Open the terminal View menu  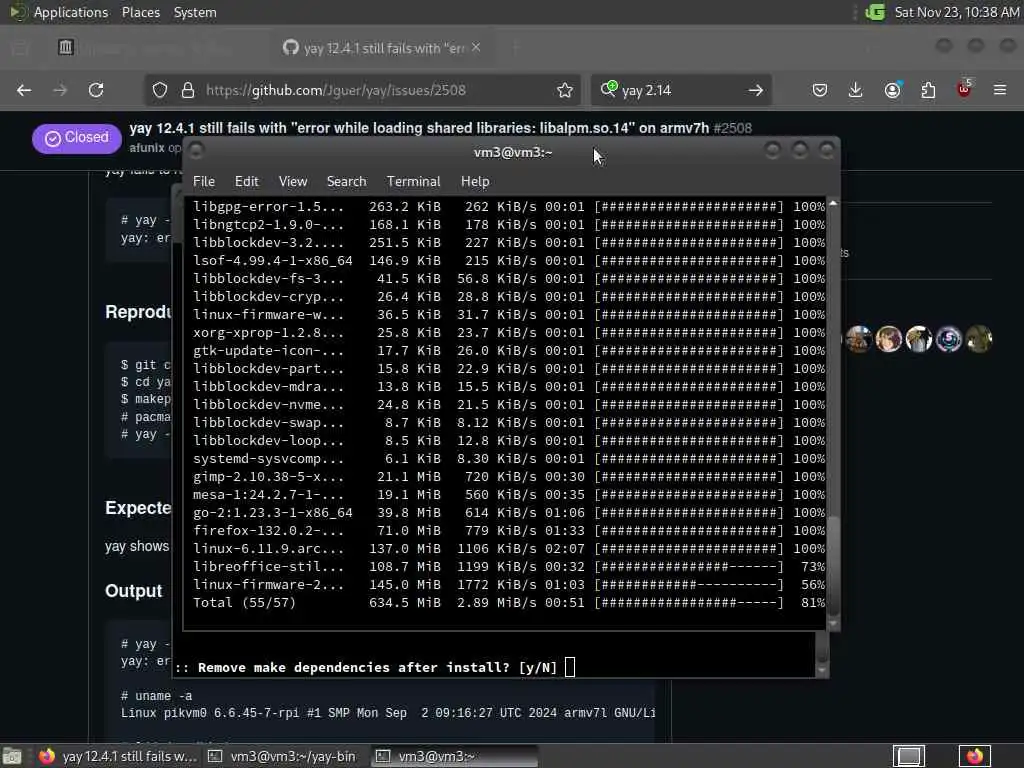pos(293,182)
